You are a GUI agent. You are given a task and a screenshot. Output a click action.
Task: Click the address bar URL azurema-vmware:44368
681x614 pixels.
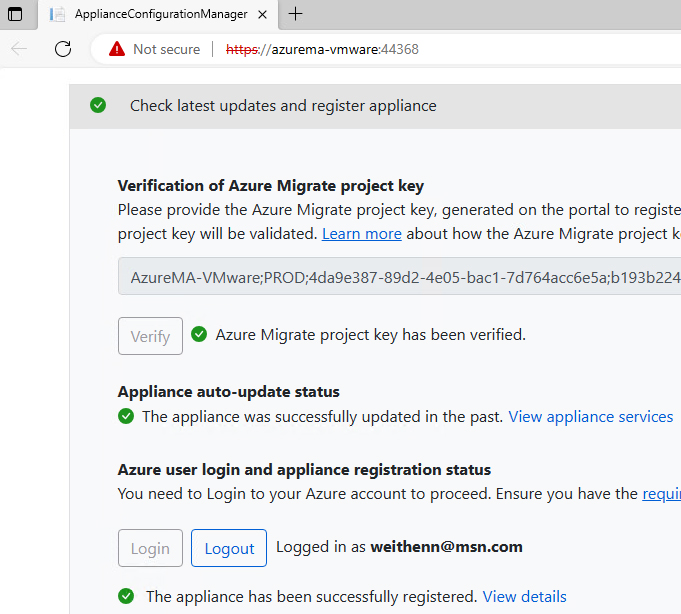pos(345,49)
